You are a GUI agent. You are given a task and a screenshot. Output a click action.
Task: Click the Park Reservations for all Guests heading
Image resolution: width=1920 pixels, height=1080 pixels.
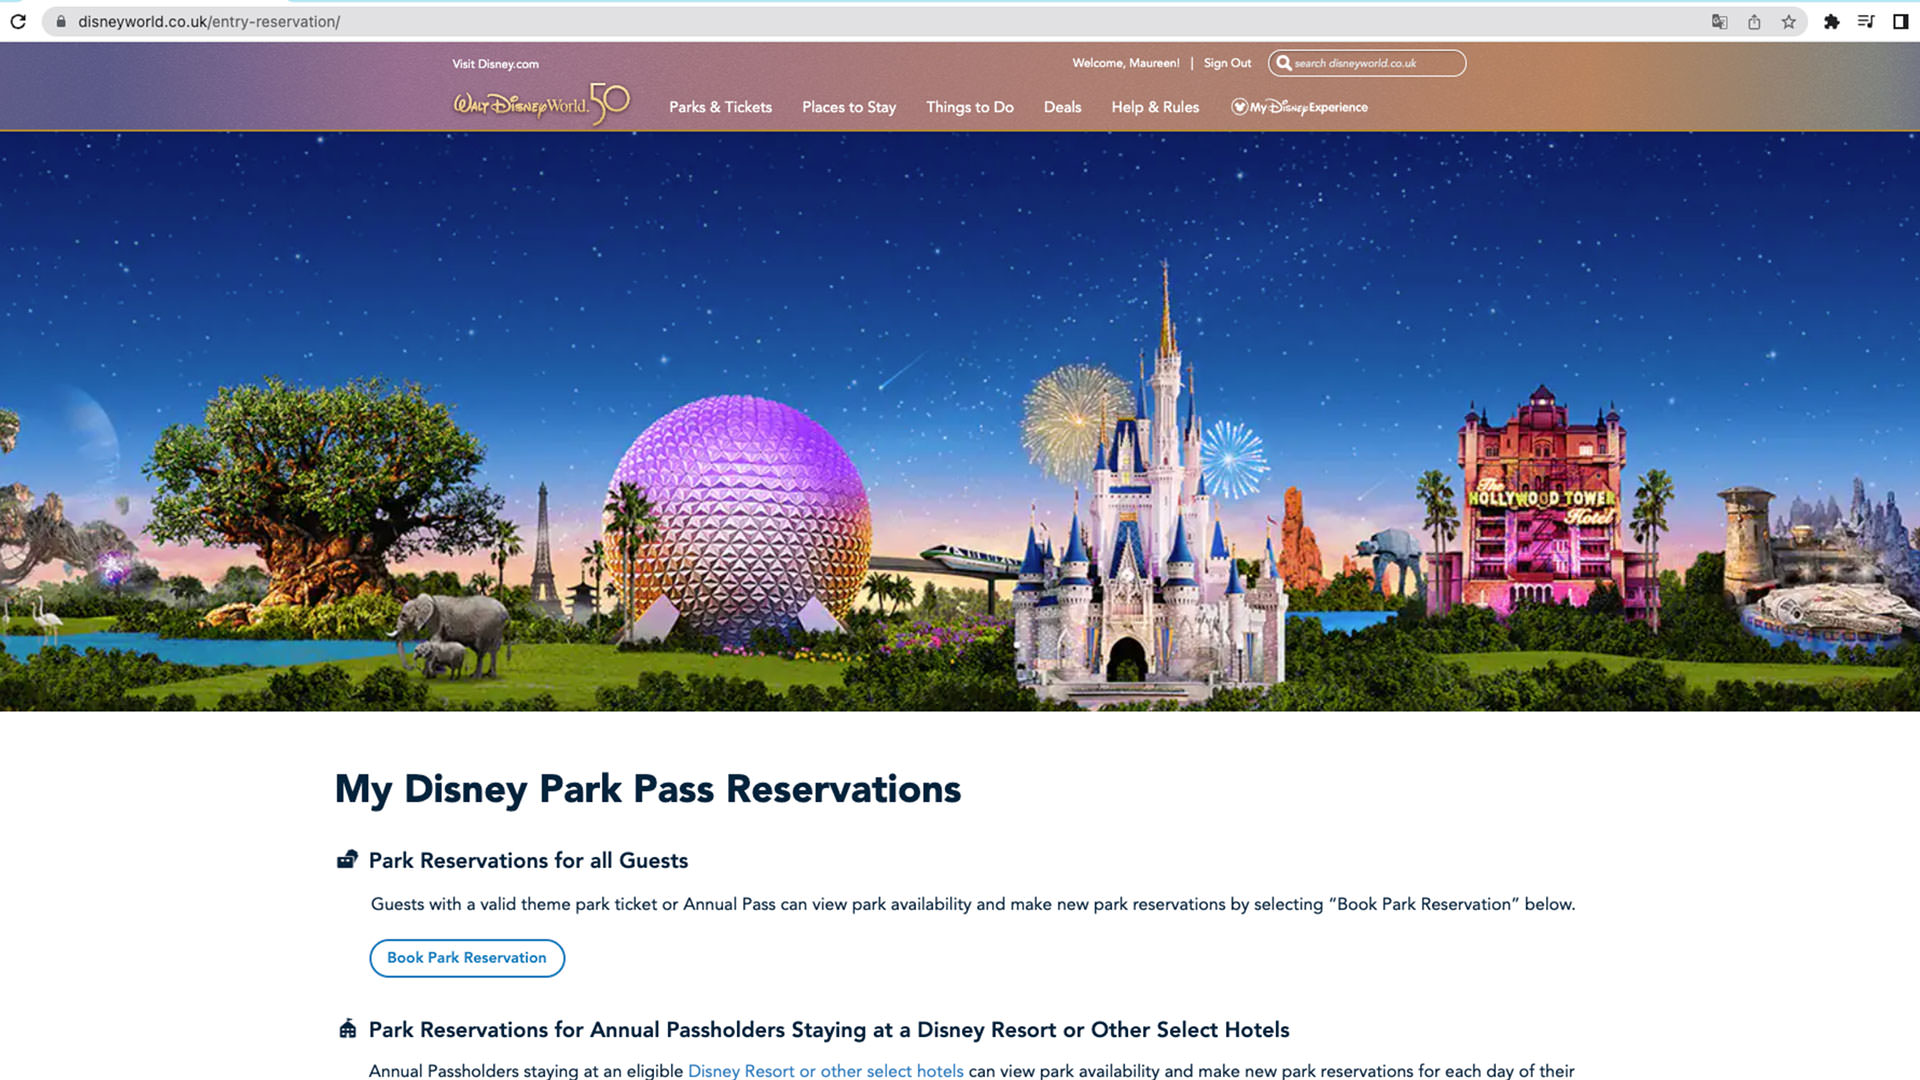pos(528,860)
